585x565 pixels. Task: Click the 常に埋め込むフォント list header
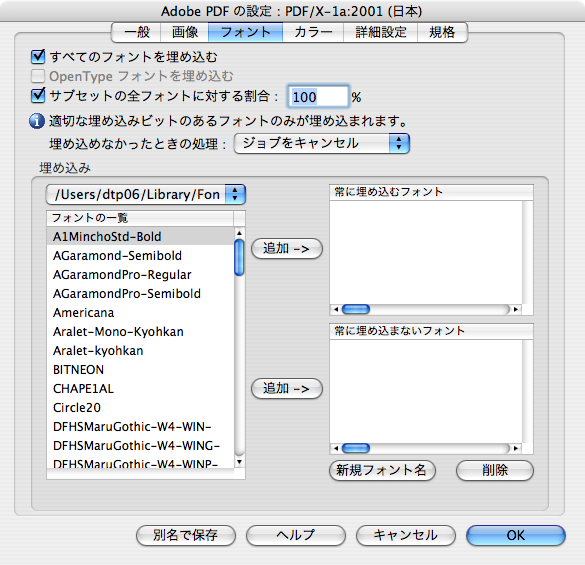click(x=431, y=192)
